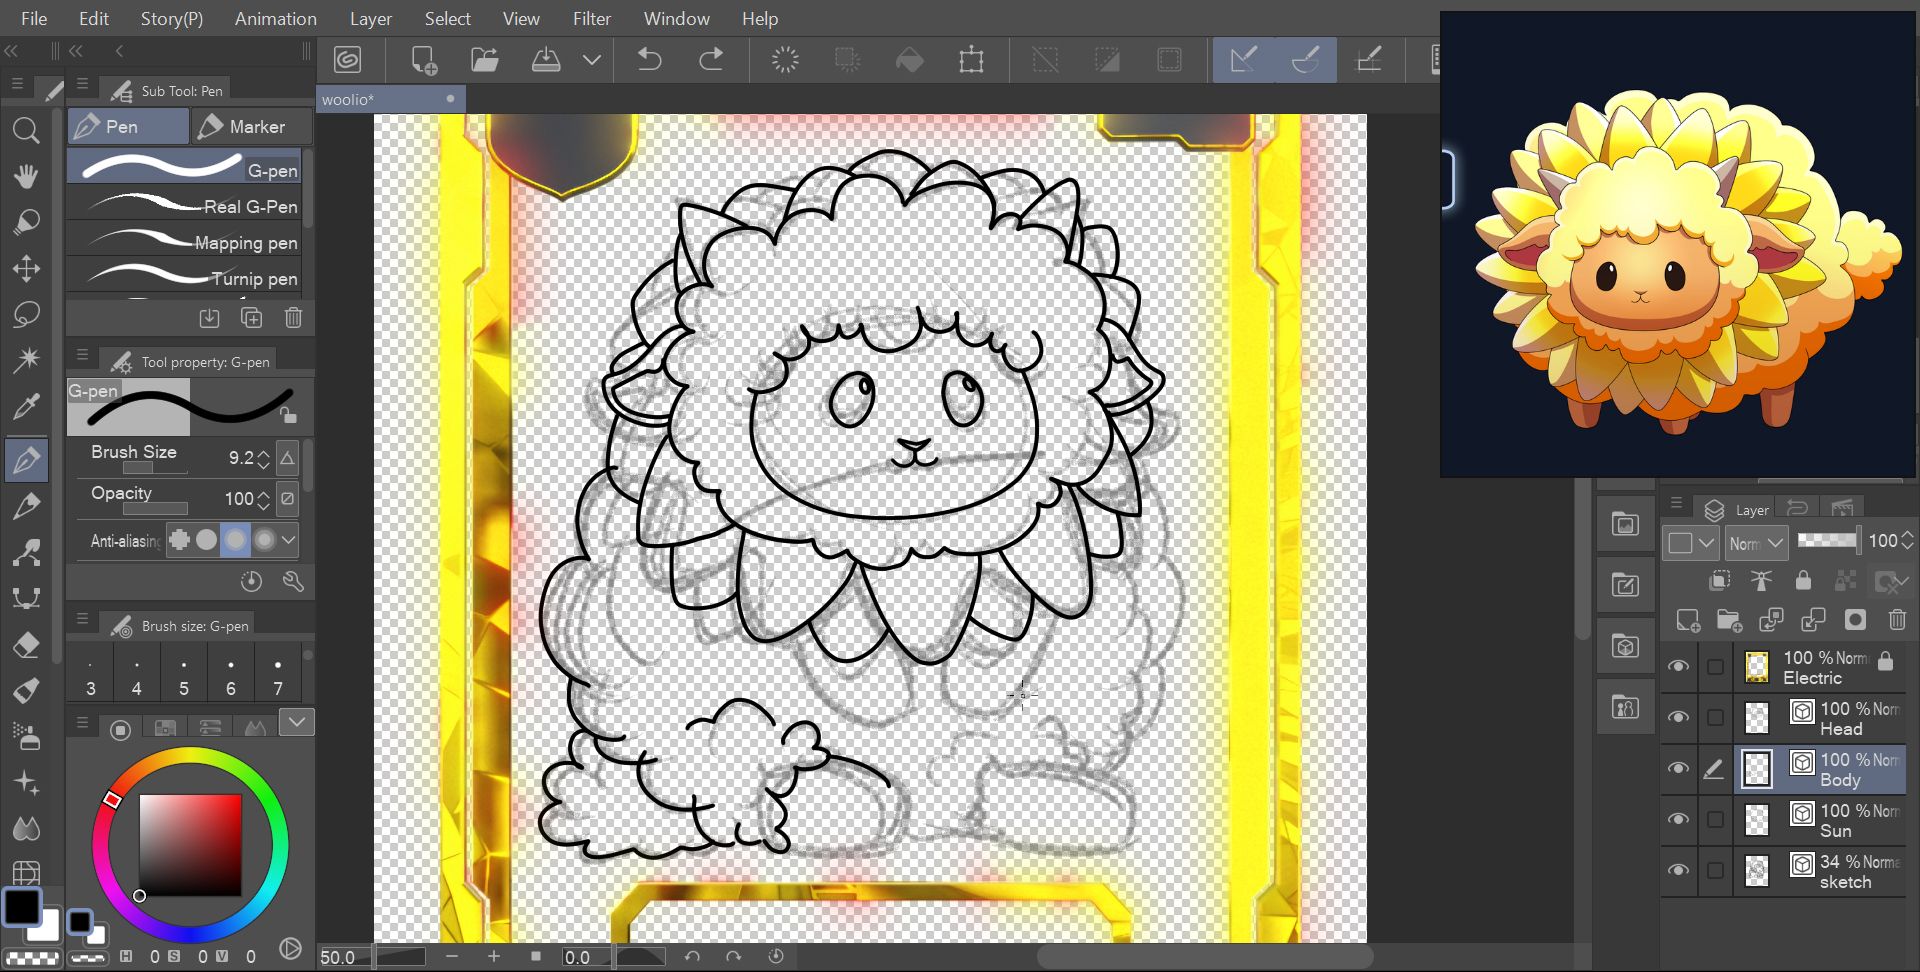This screenshot has height=972, width=1920.
Task: Switch to the Marker sub tool tab
Action: point(251,127)
